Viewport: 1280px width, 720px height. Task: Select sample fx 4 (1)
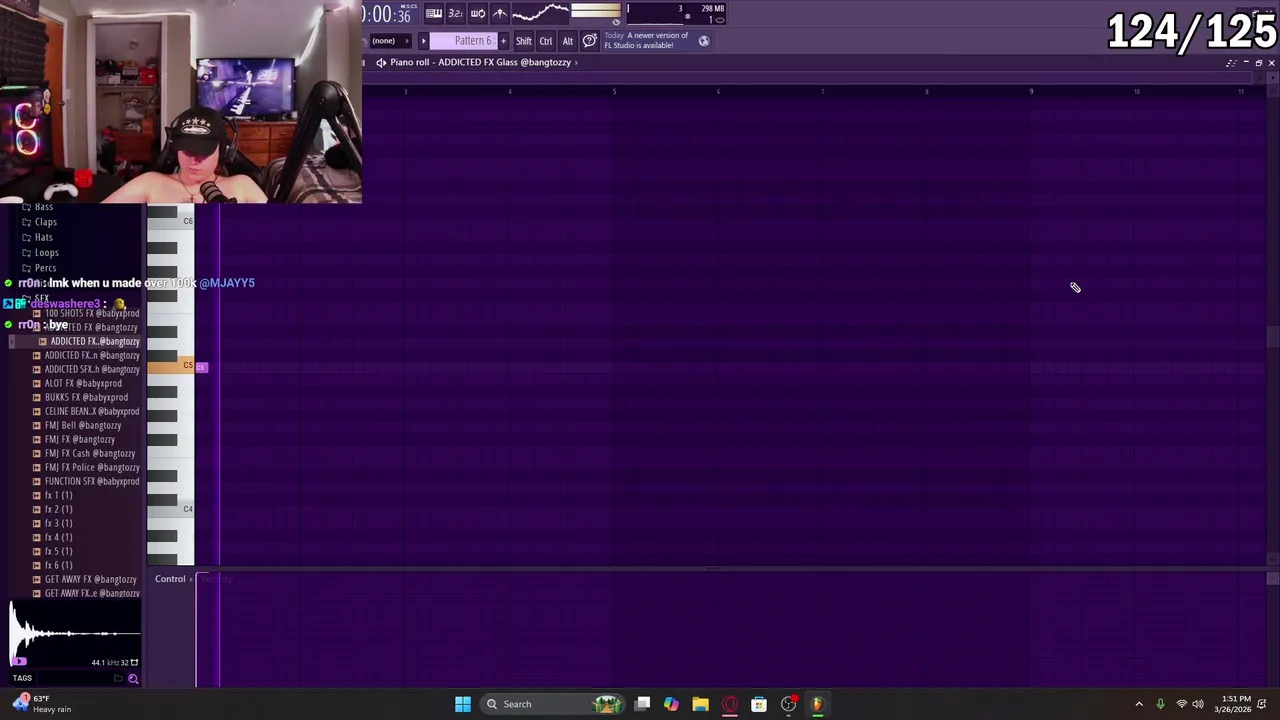tap(58, 537)
